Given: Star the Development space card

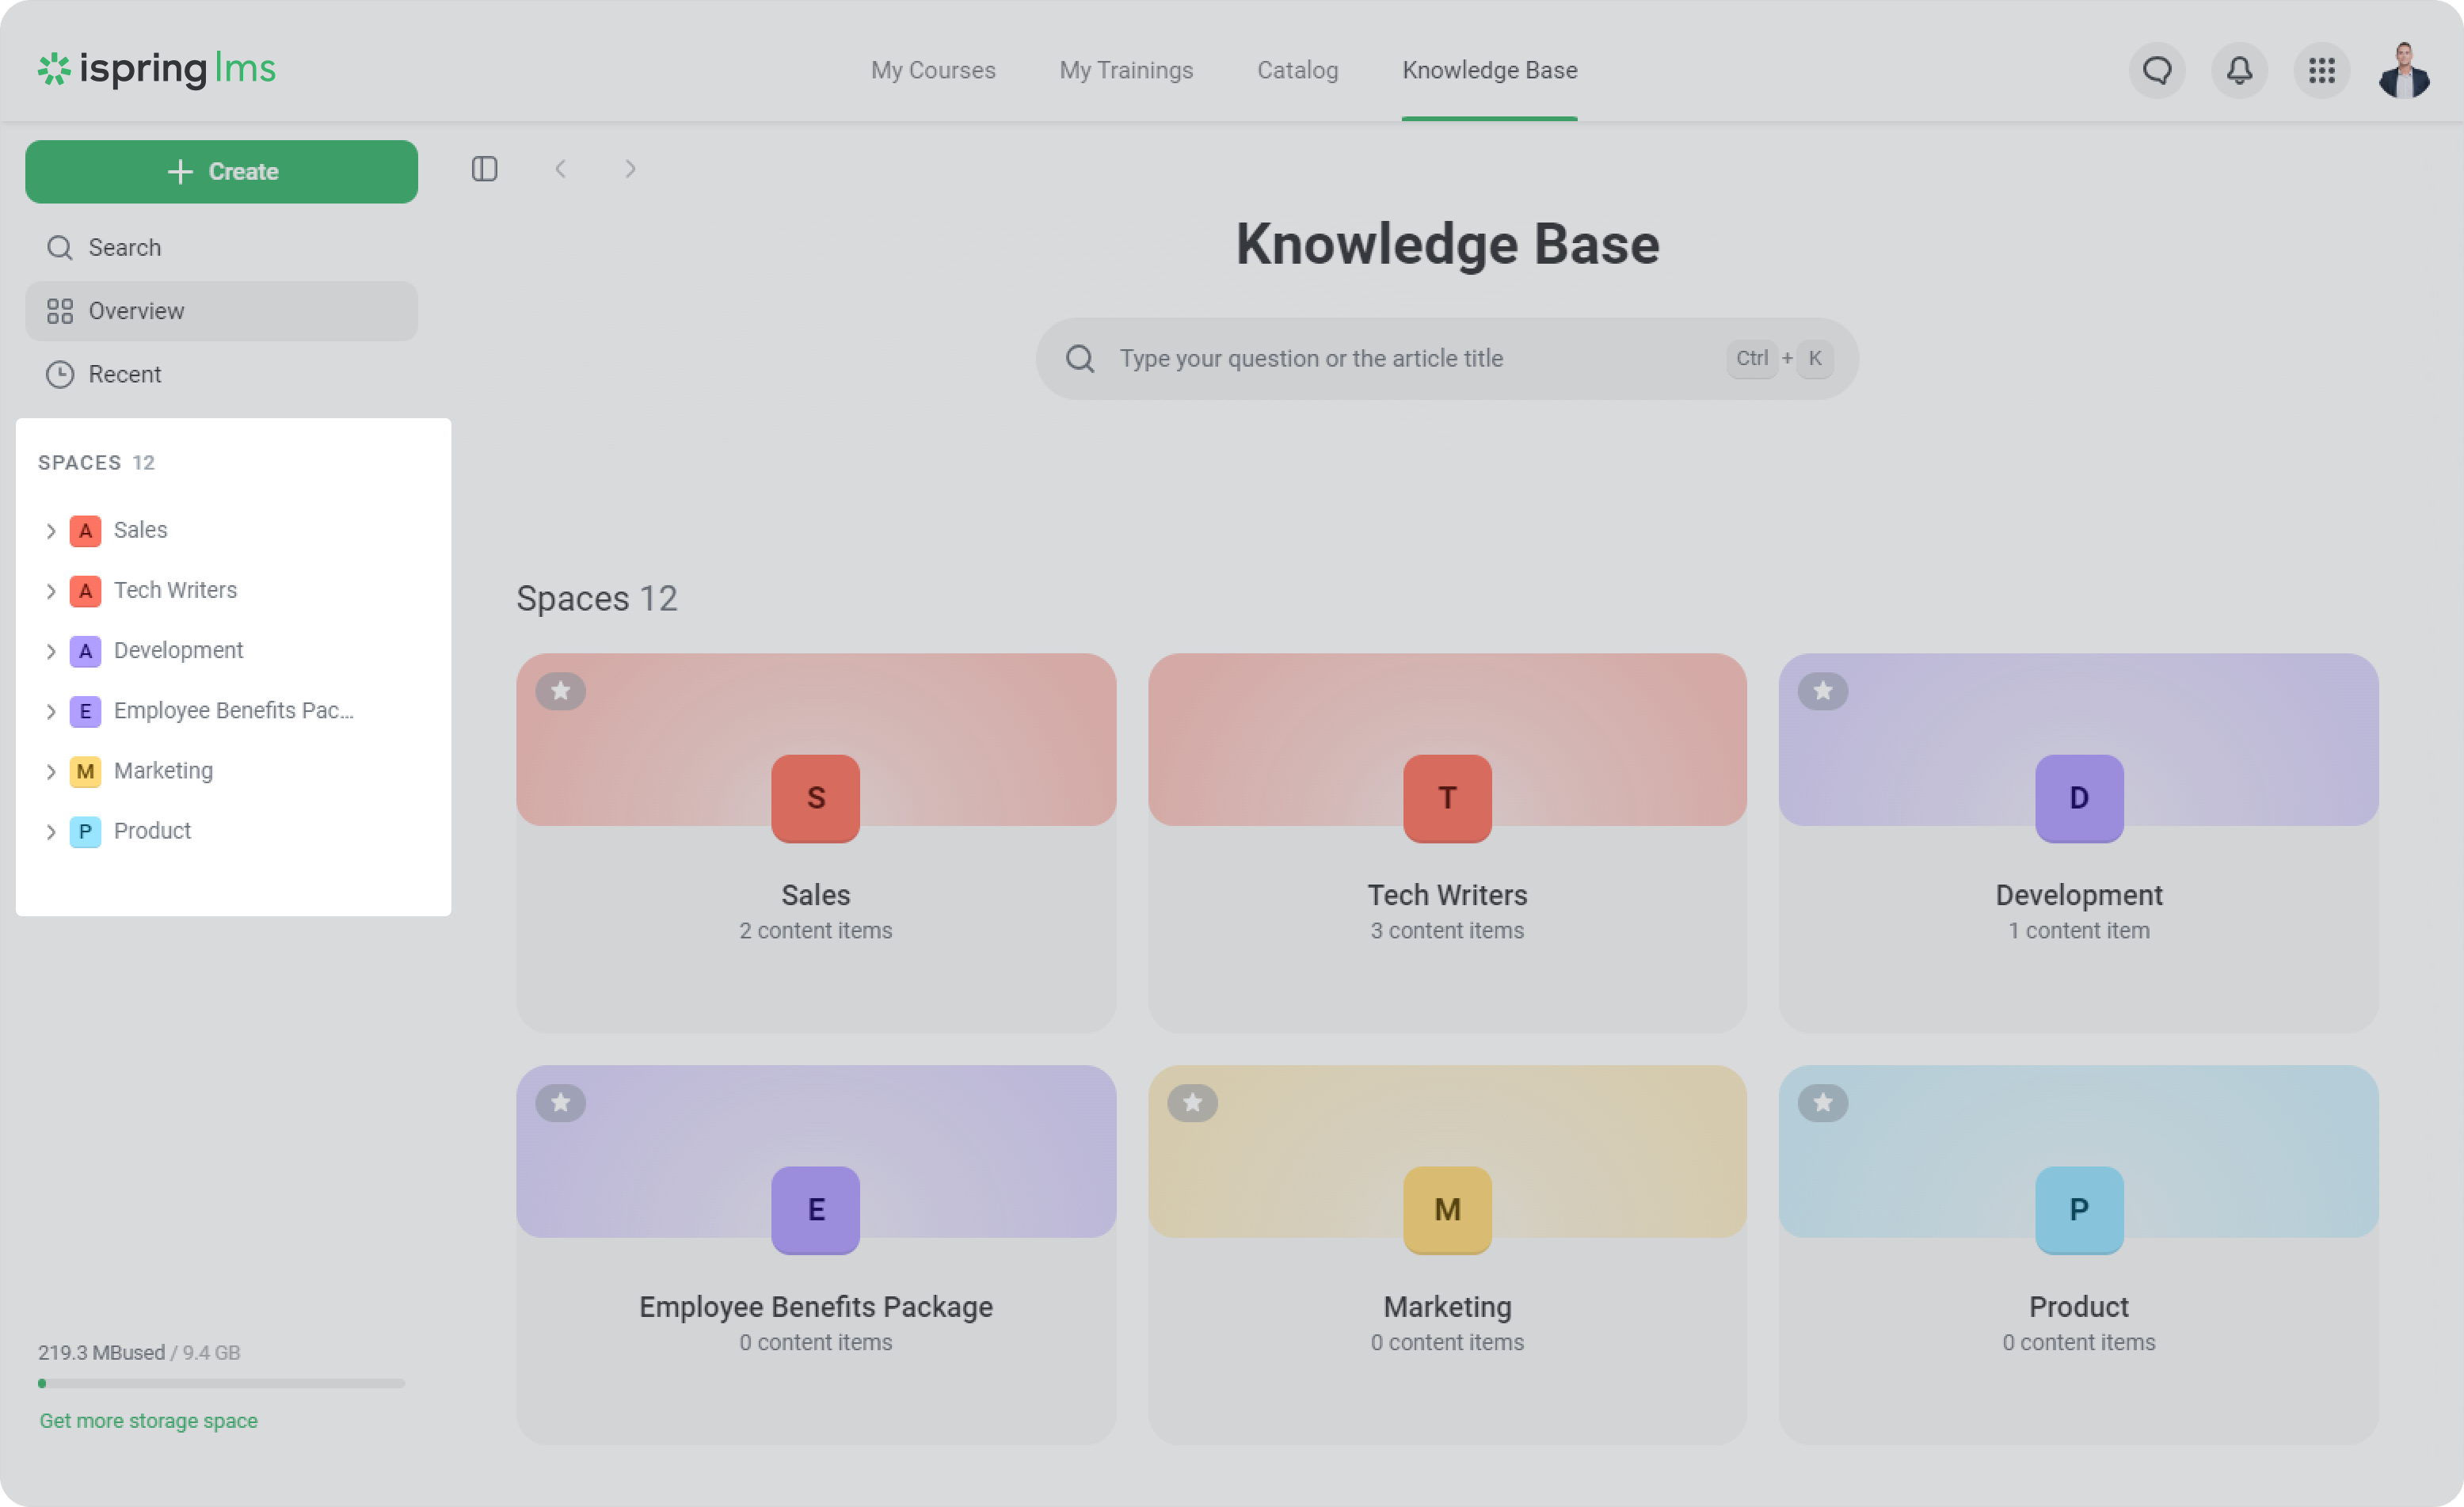Looking at the screenshot, I should click(x=1822, y=691).
